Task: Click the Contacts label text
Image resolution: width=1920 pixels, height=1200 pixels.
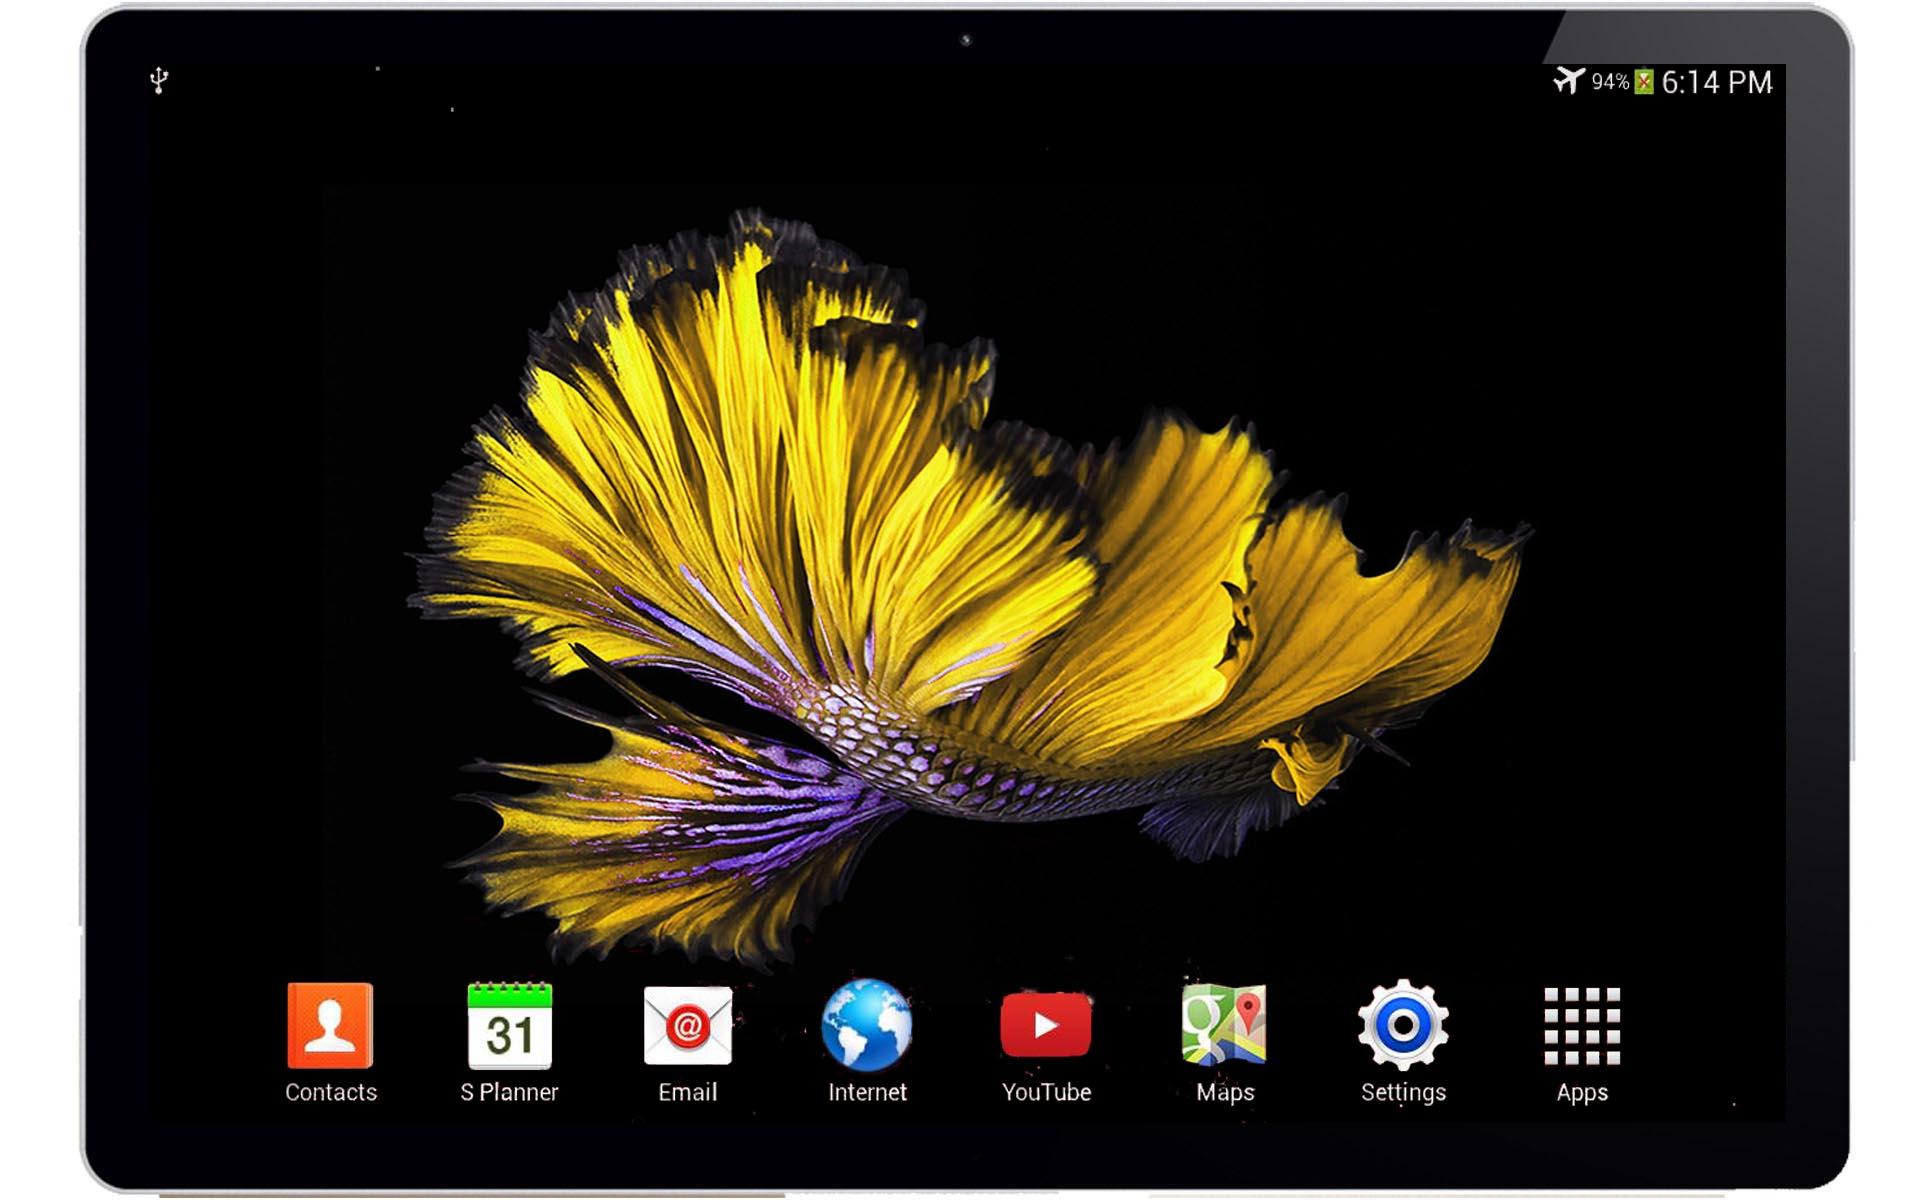Action: point(330,1092)
